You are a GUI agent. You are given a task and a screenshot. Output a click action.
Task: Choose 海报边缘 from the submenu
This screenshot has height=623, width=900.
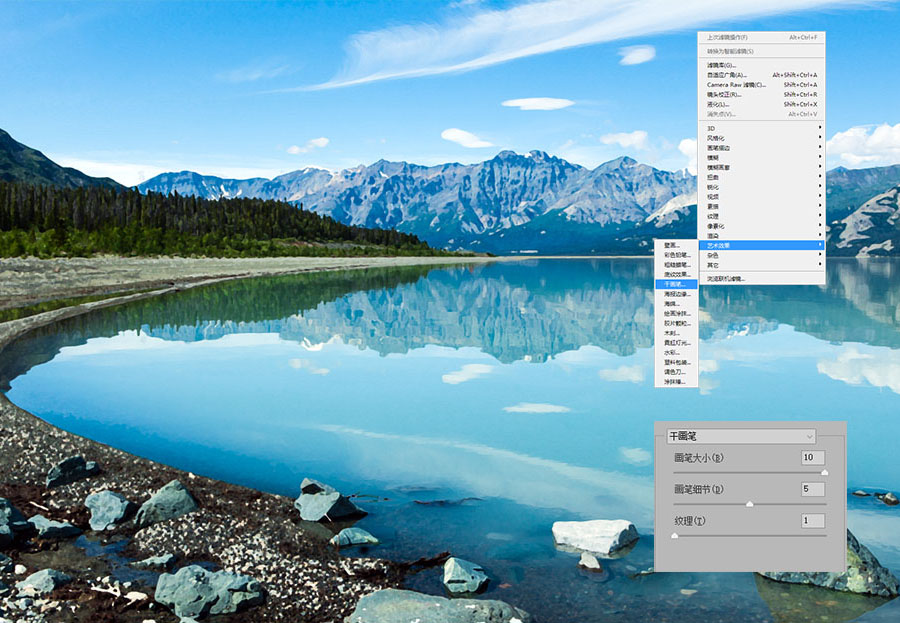pos(676,294)
